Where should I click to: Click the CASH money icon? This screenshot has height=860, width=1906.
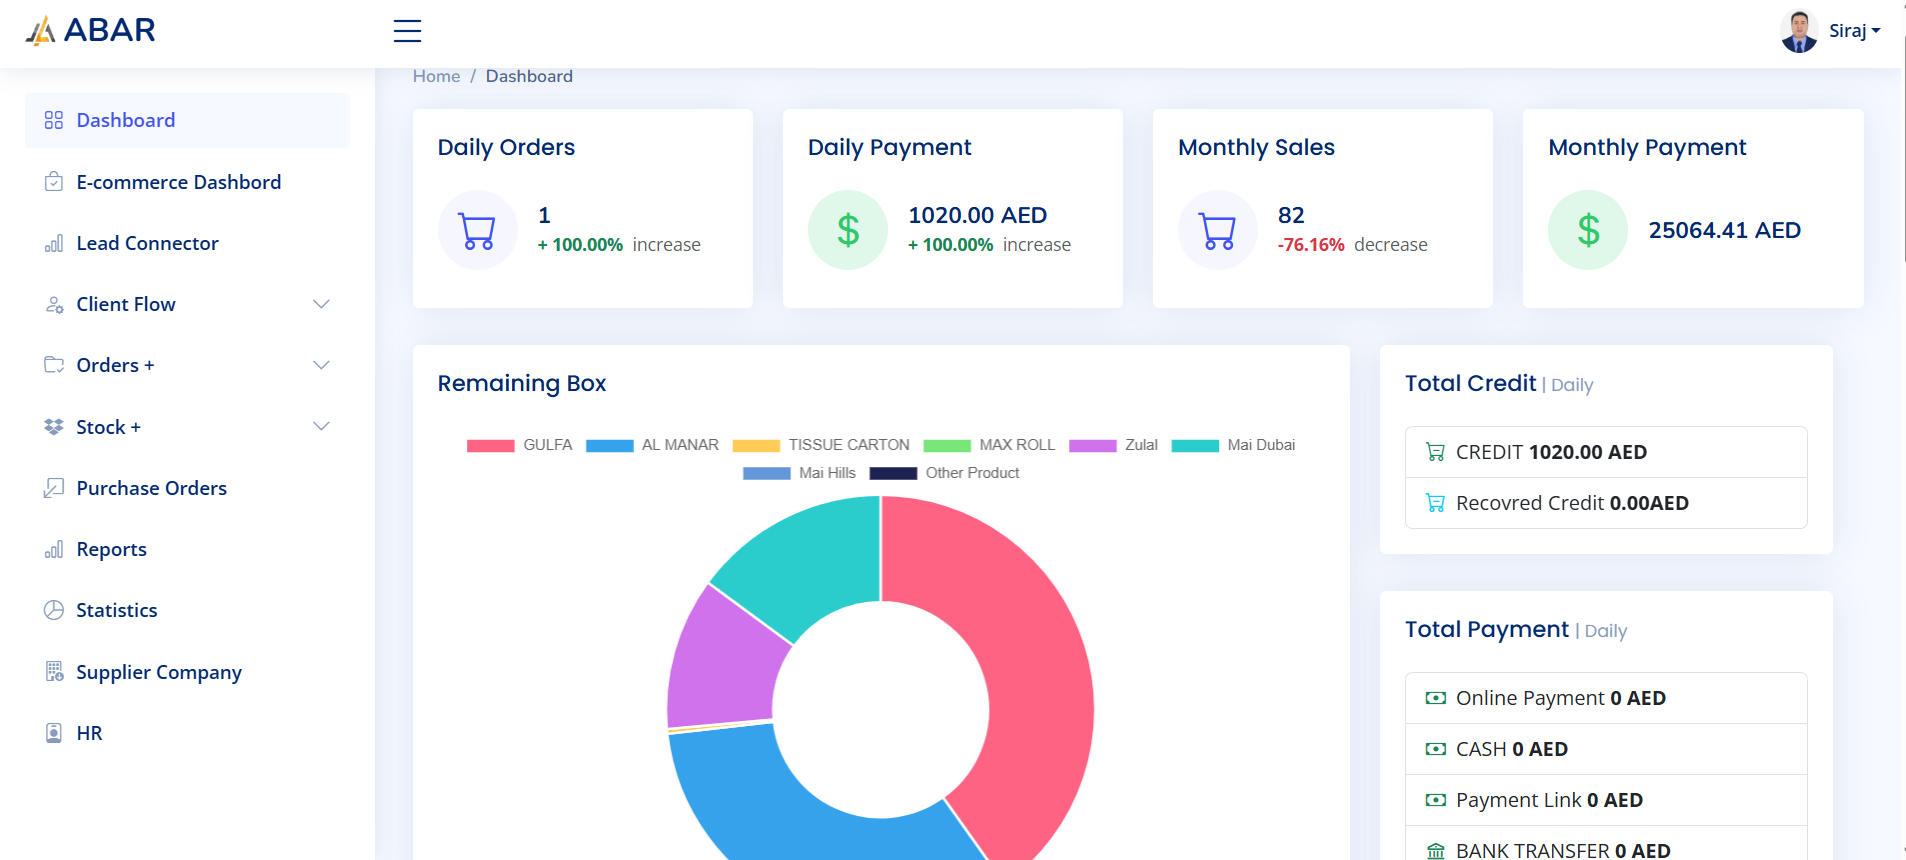point(1435,749)
